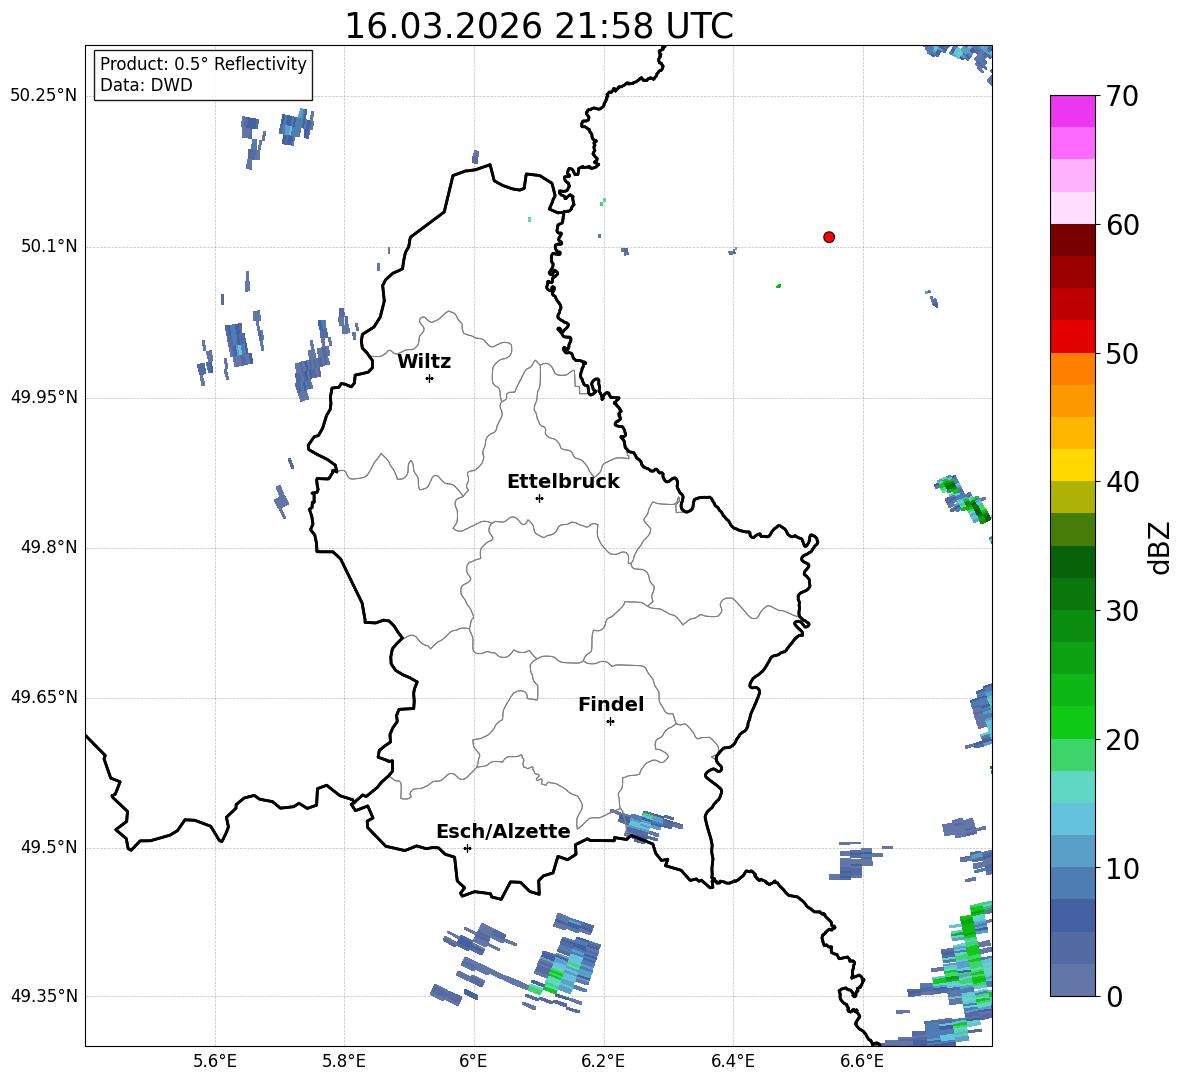Click the Findel city label
The image size is (1184, 1081).
pos(611,704)
